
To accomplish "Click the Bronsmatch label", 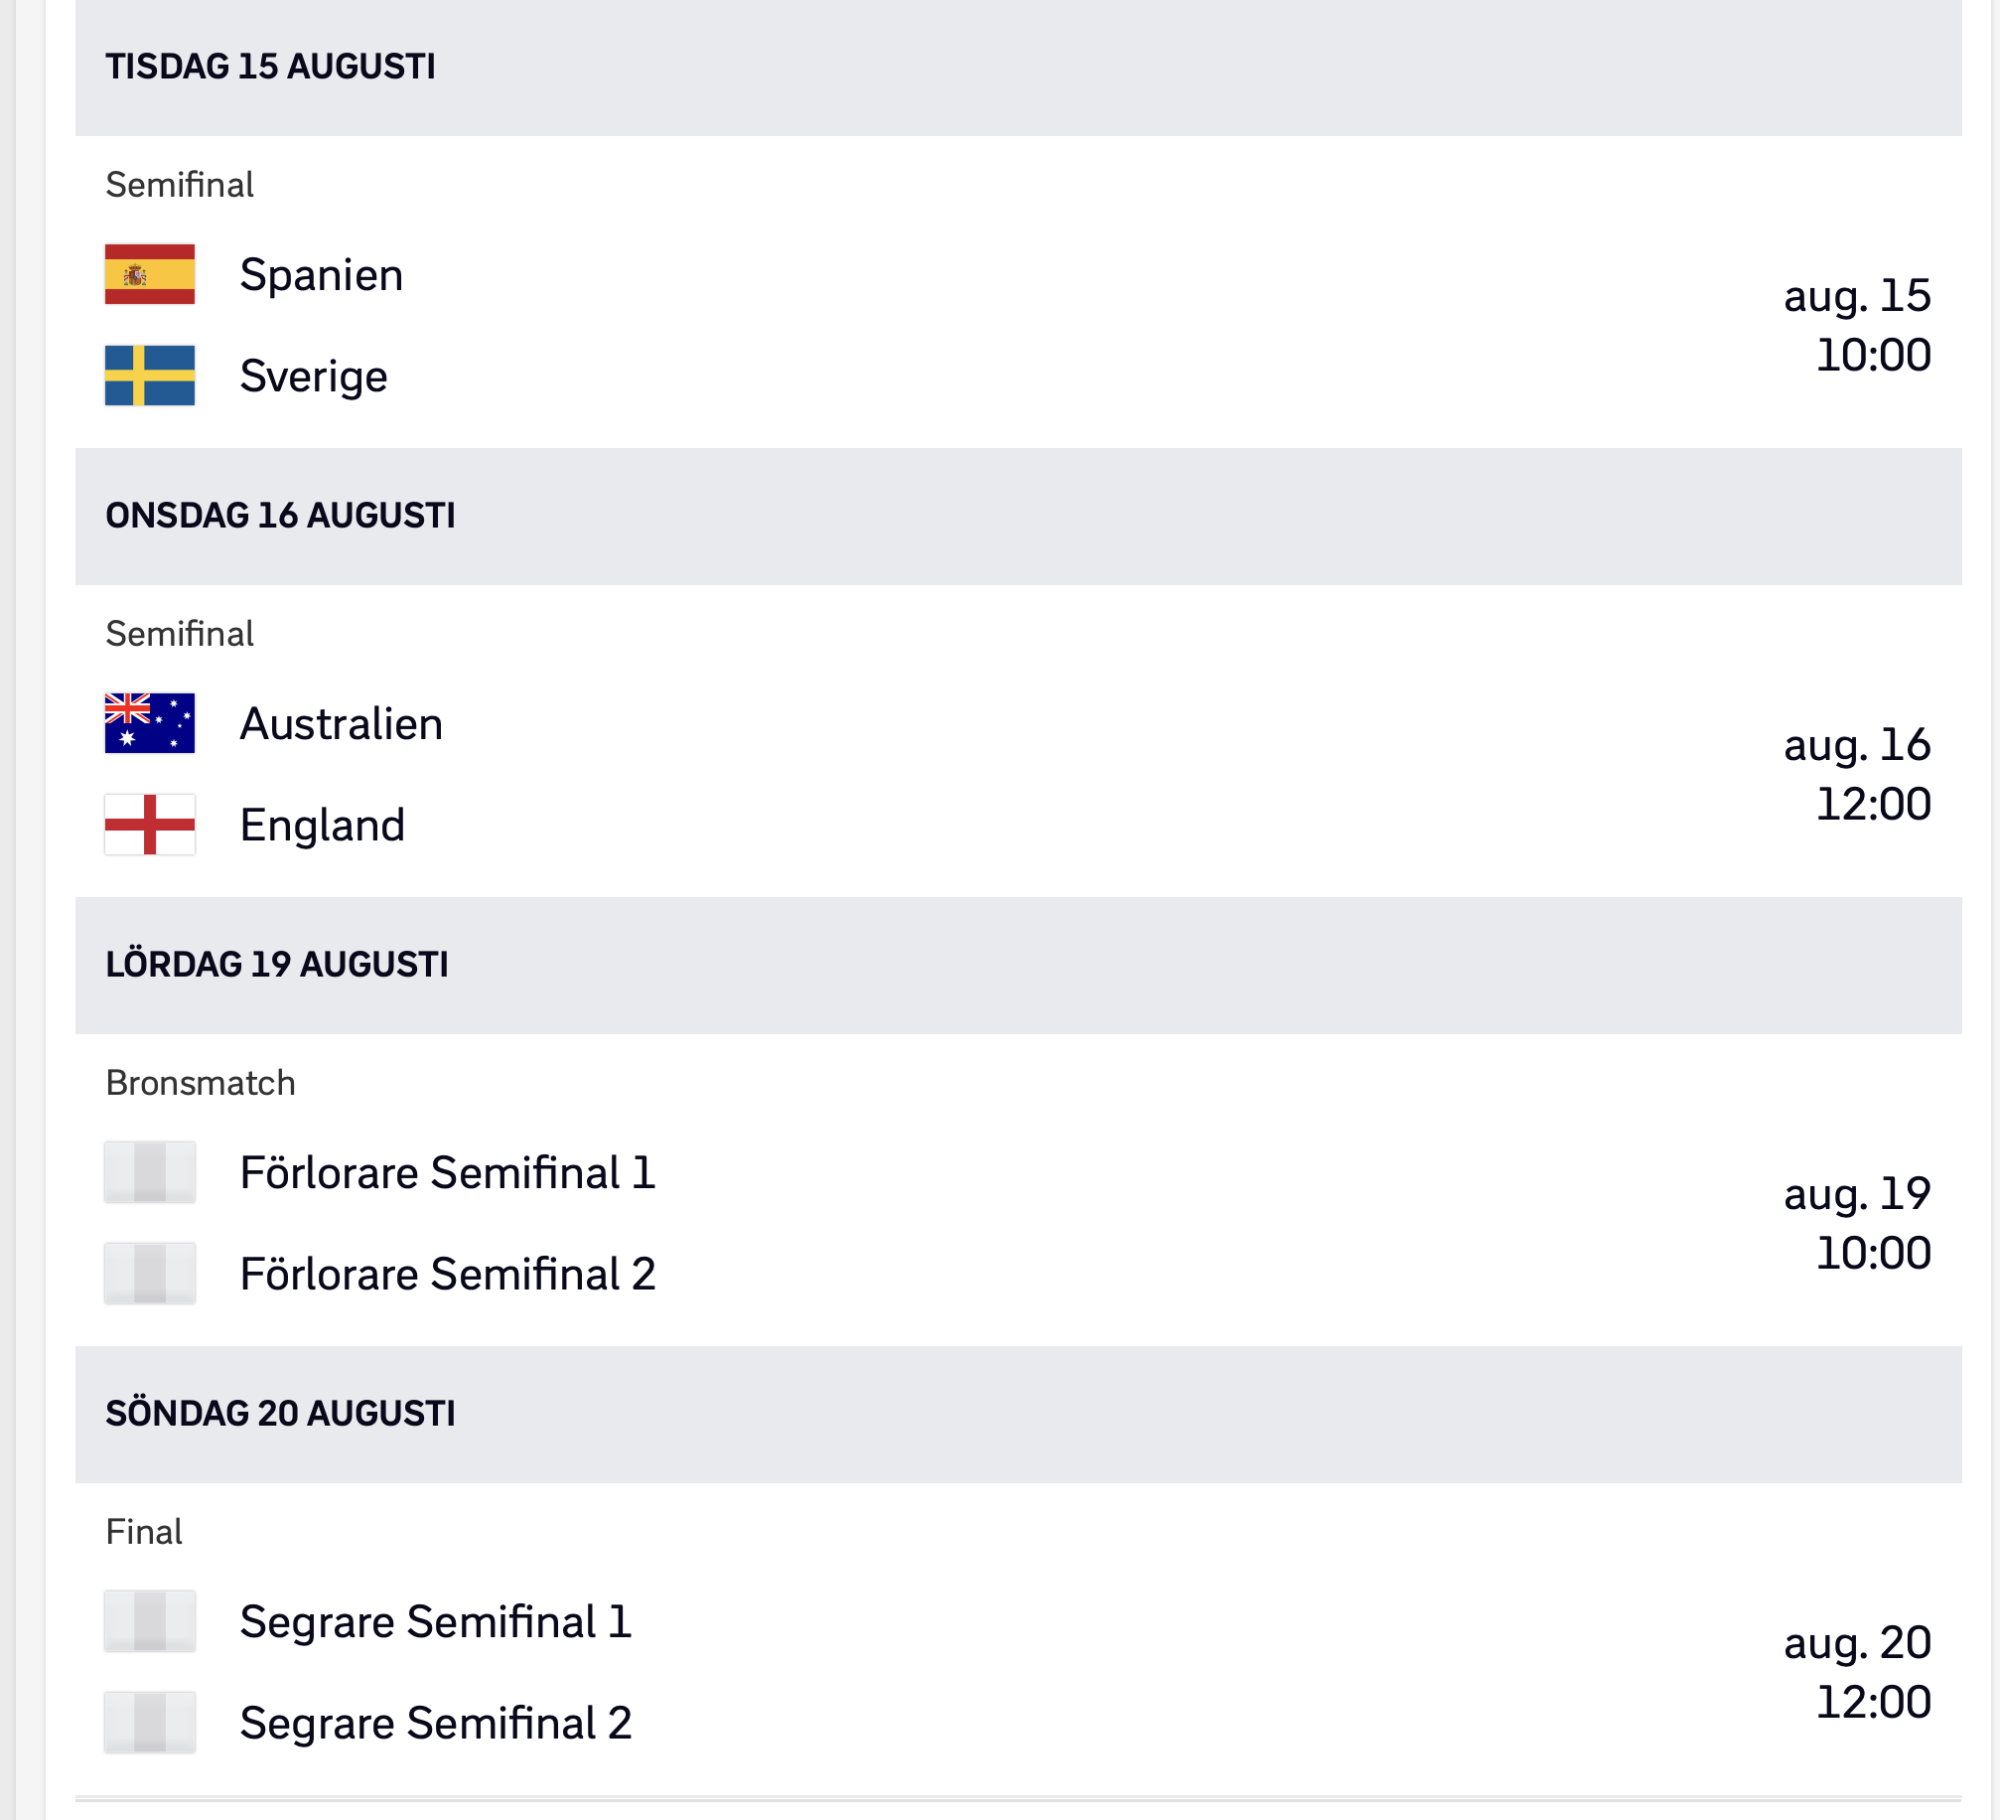I will point(200,1083).
